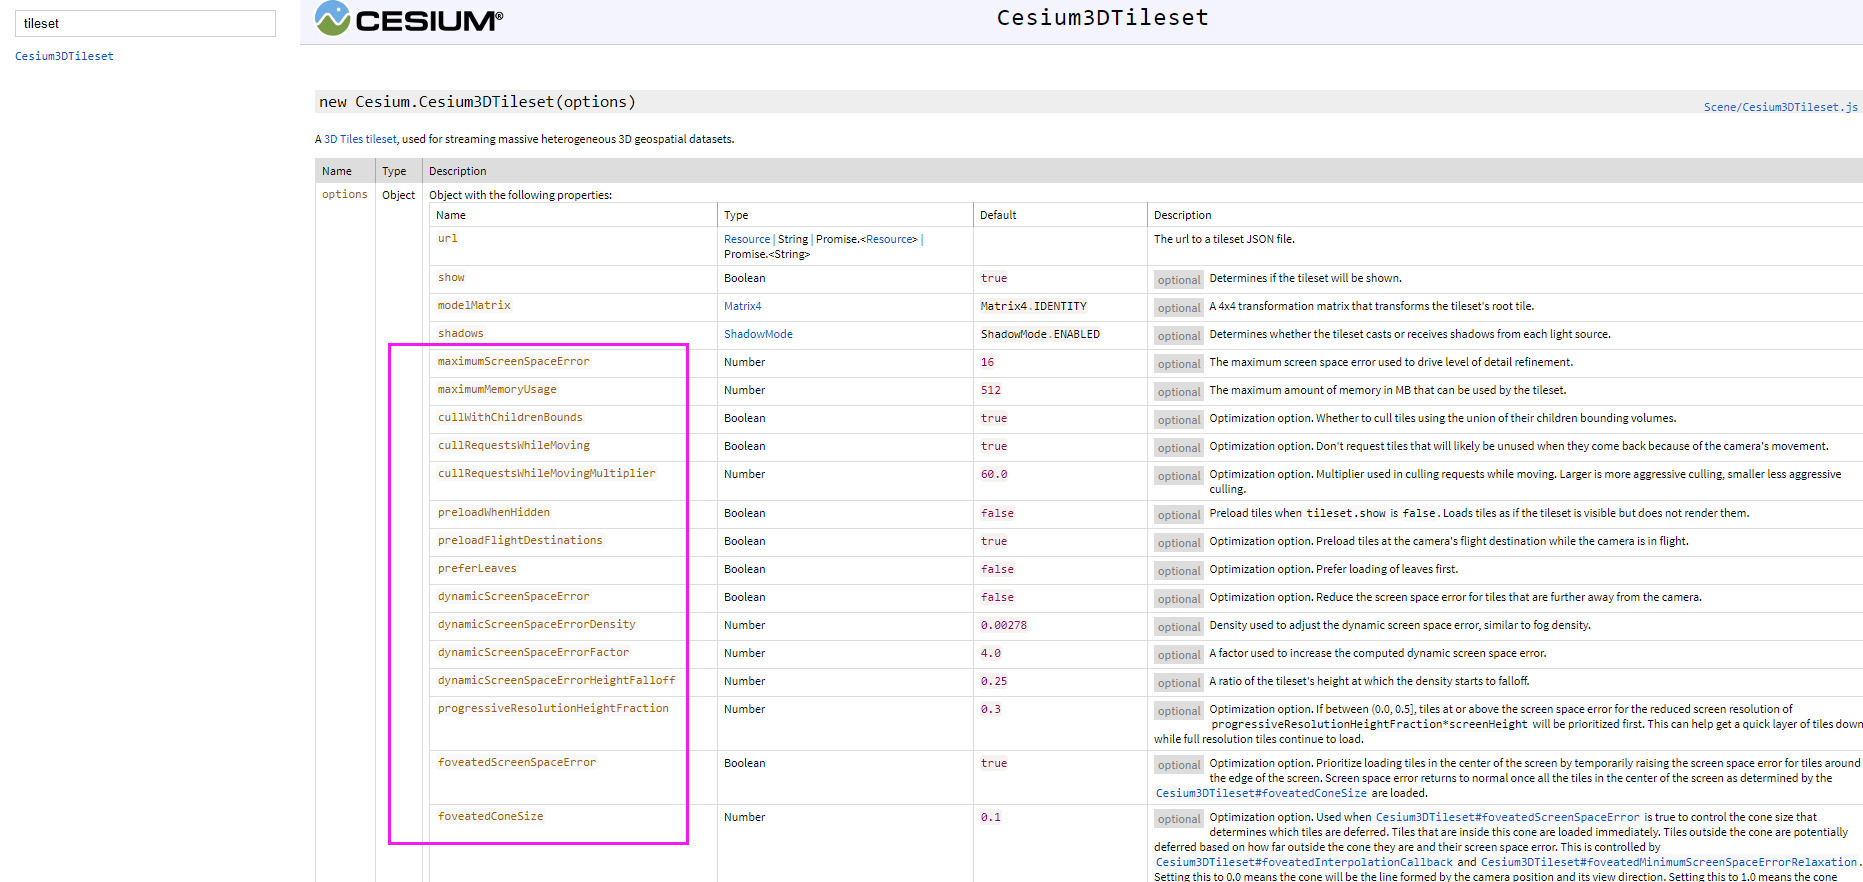Select the 'url' parameter name
This screenshot has width=1863, height=882.
coord(447,238)
